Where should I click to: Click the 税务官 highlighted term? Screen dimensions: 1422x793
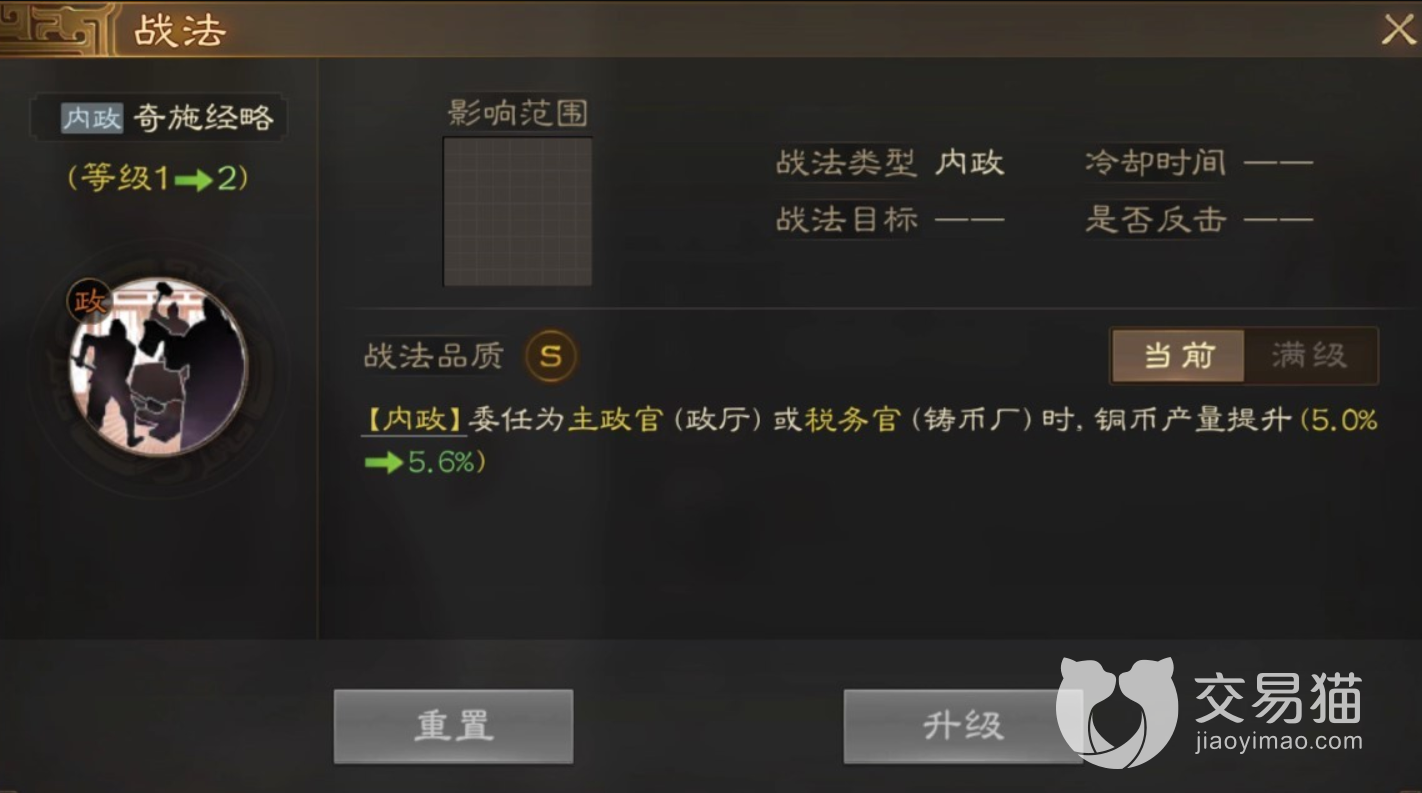click(x=853, y=420)
